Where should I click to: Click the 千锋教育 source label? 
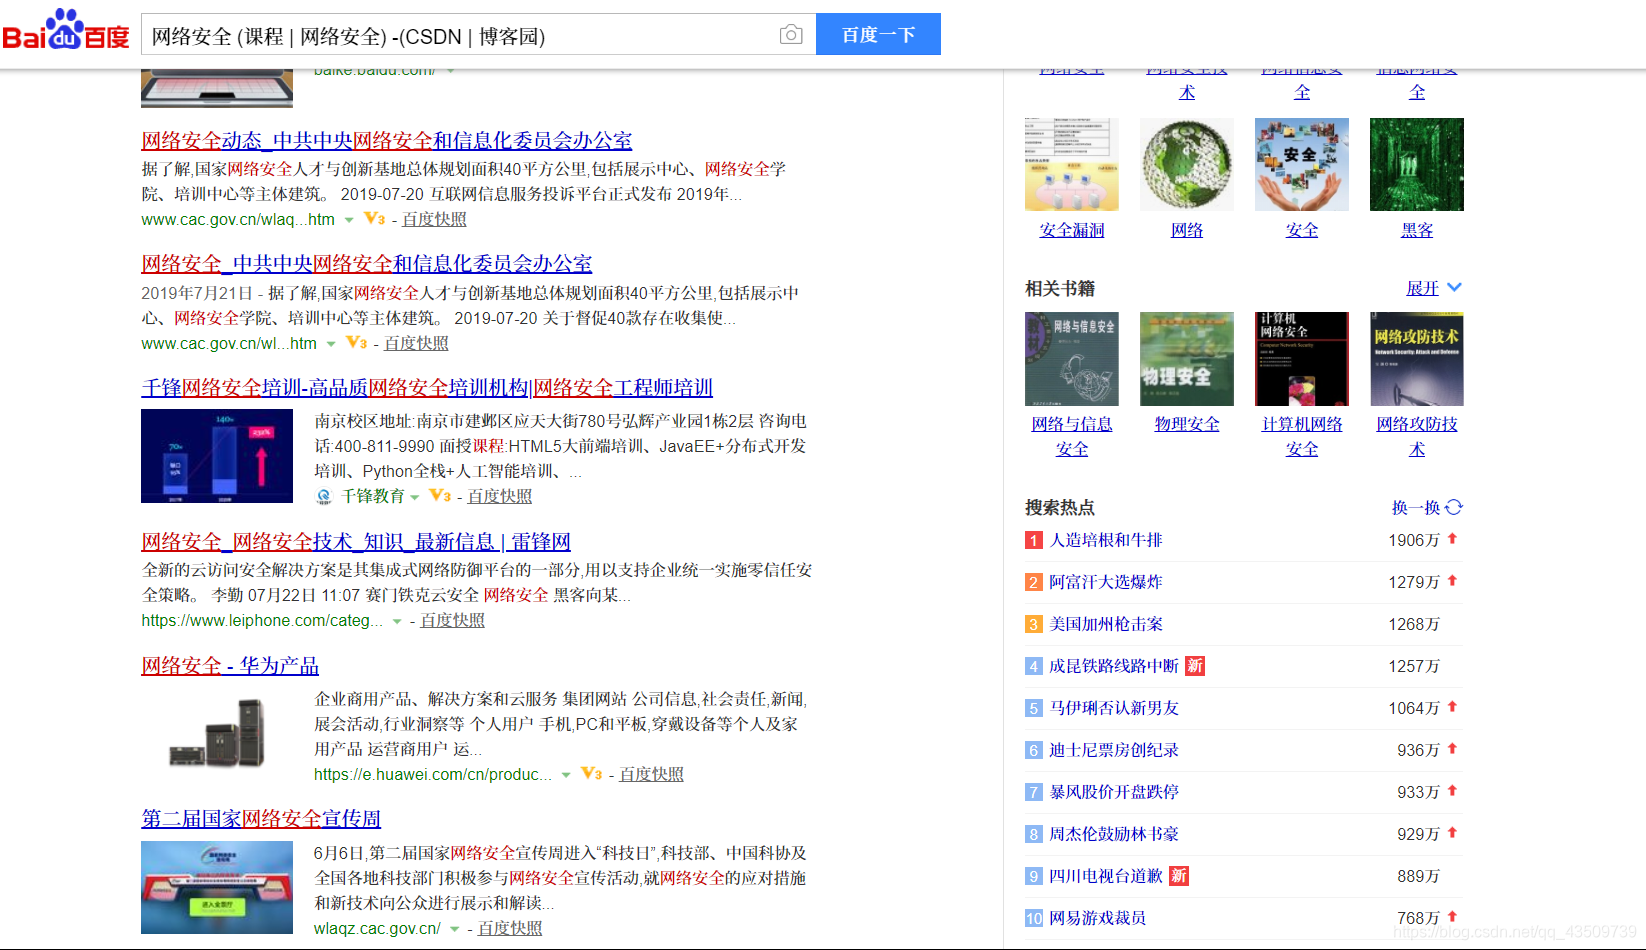coord(373,497)
